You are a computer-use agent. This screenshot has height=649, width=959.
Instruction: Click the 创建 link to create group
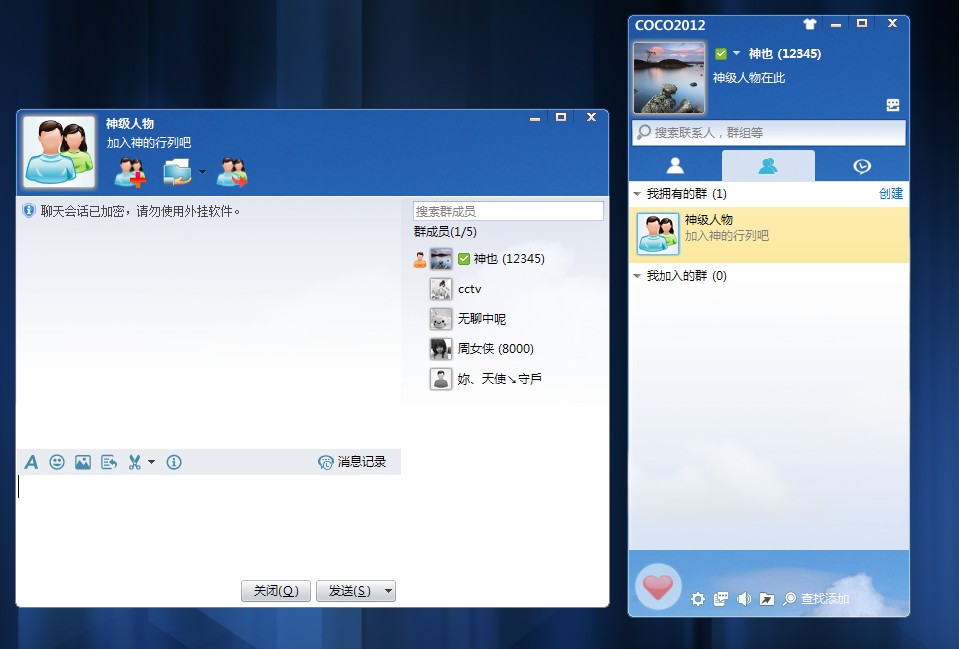pyautogui.click(x=890, y=194)
